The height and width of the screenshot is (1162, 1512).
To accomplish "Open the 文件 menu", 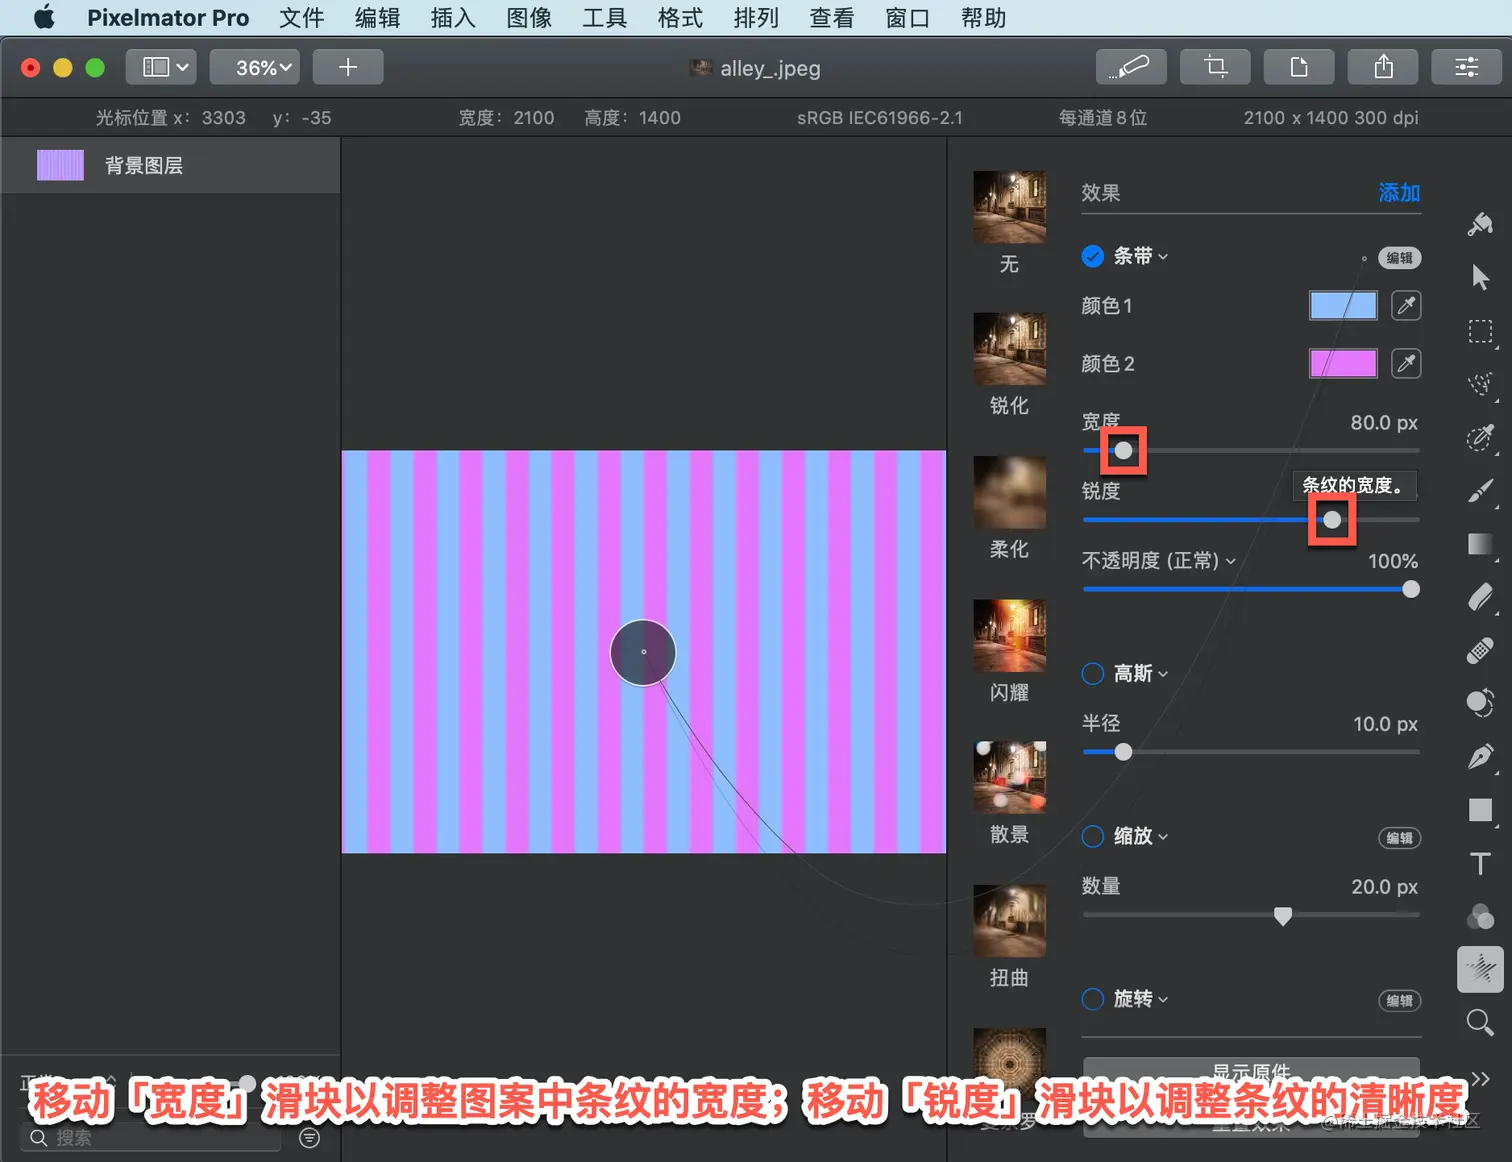I will tap(302, 17).
